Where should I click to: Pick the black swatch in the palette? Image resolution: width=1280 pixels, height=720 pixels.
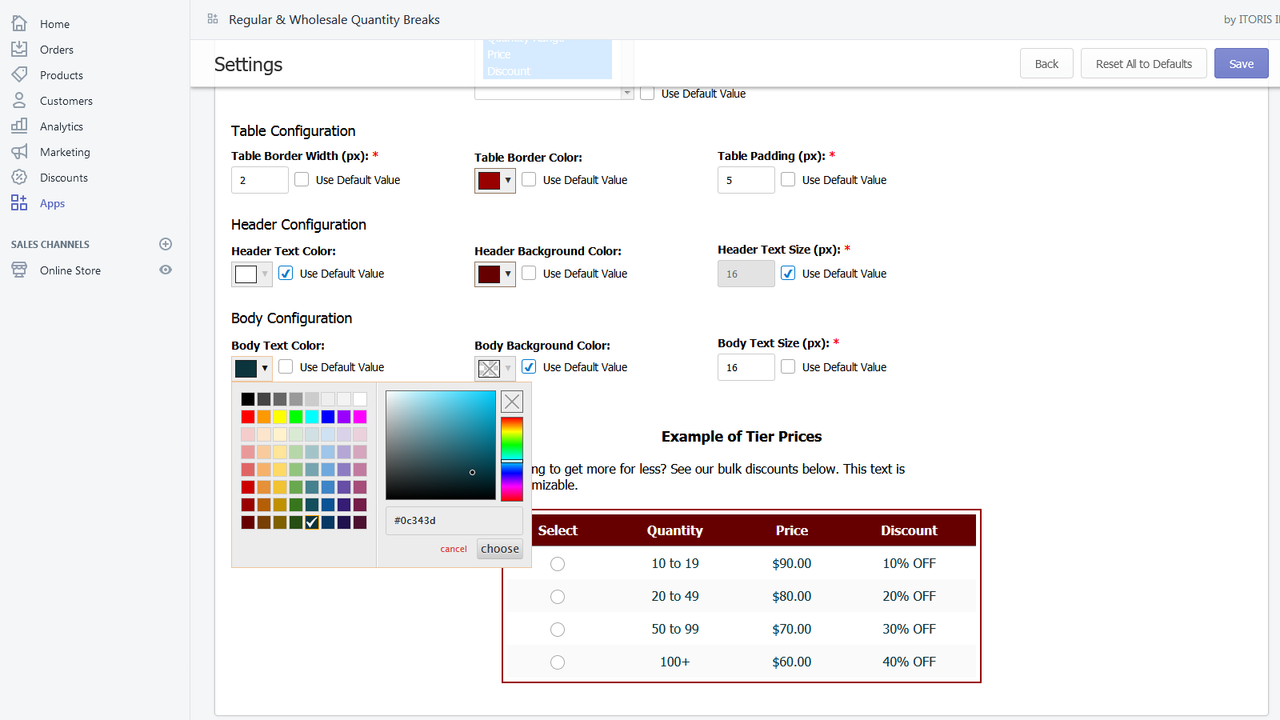coord(248,399)
